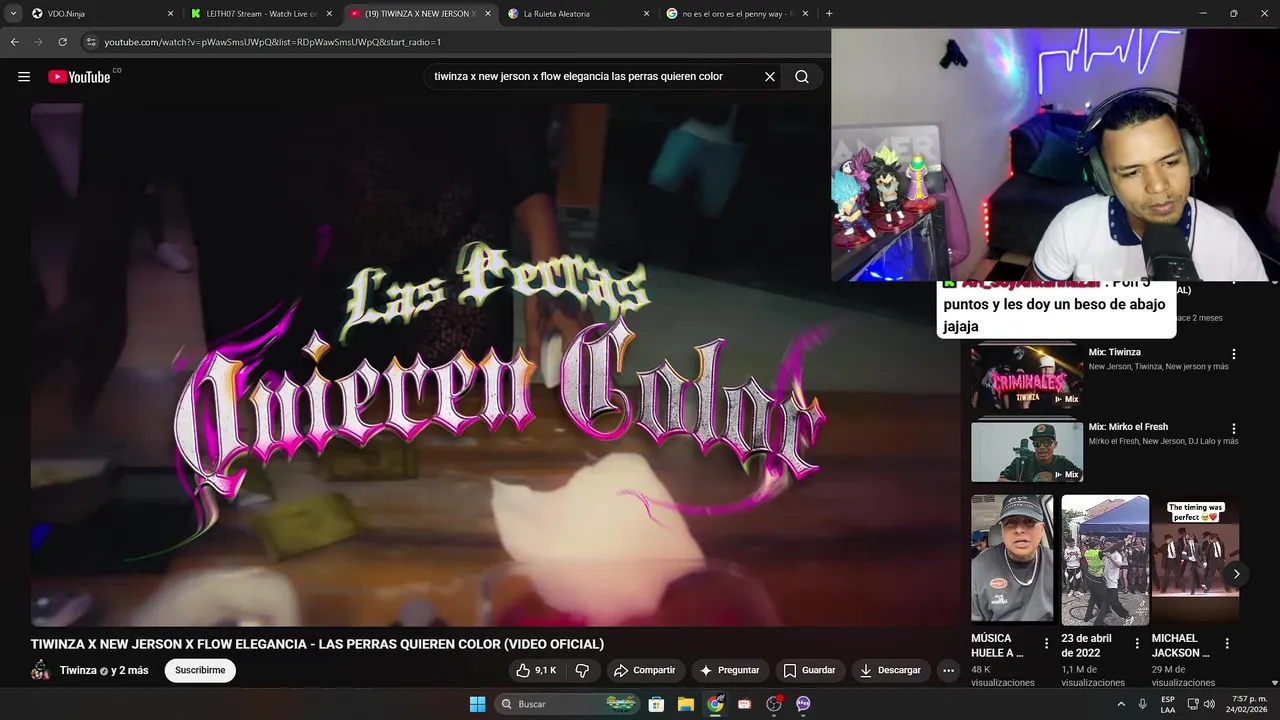This screenshot has height=720, width=1280.
Task: Open the OBS Studio taskbar icon
Action: click(x=773, y=704)
